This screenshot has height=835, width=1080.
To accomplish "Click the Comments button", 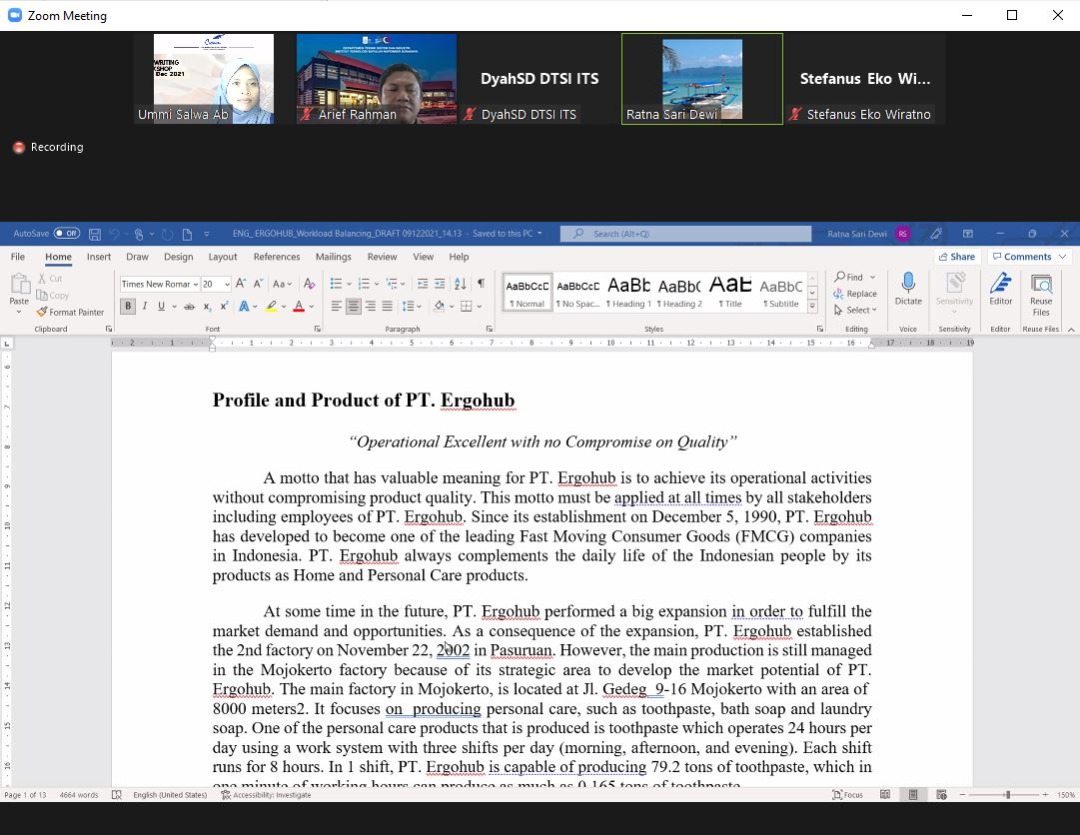I will pyautogui.click(x=1029, y=257).
